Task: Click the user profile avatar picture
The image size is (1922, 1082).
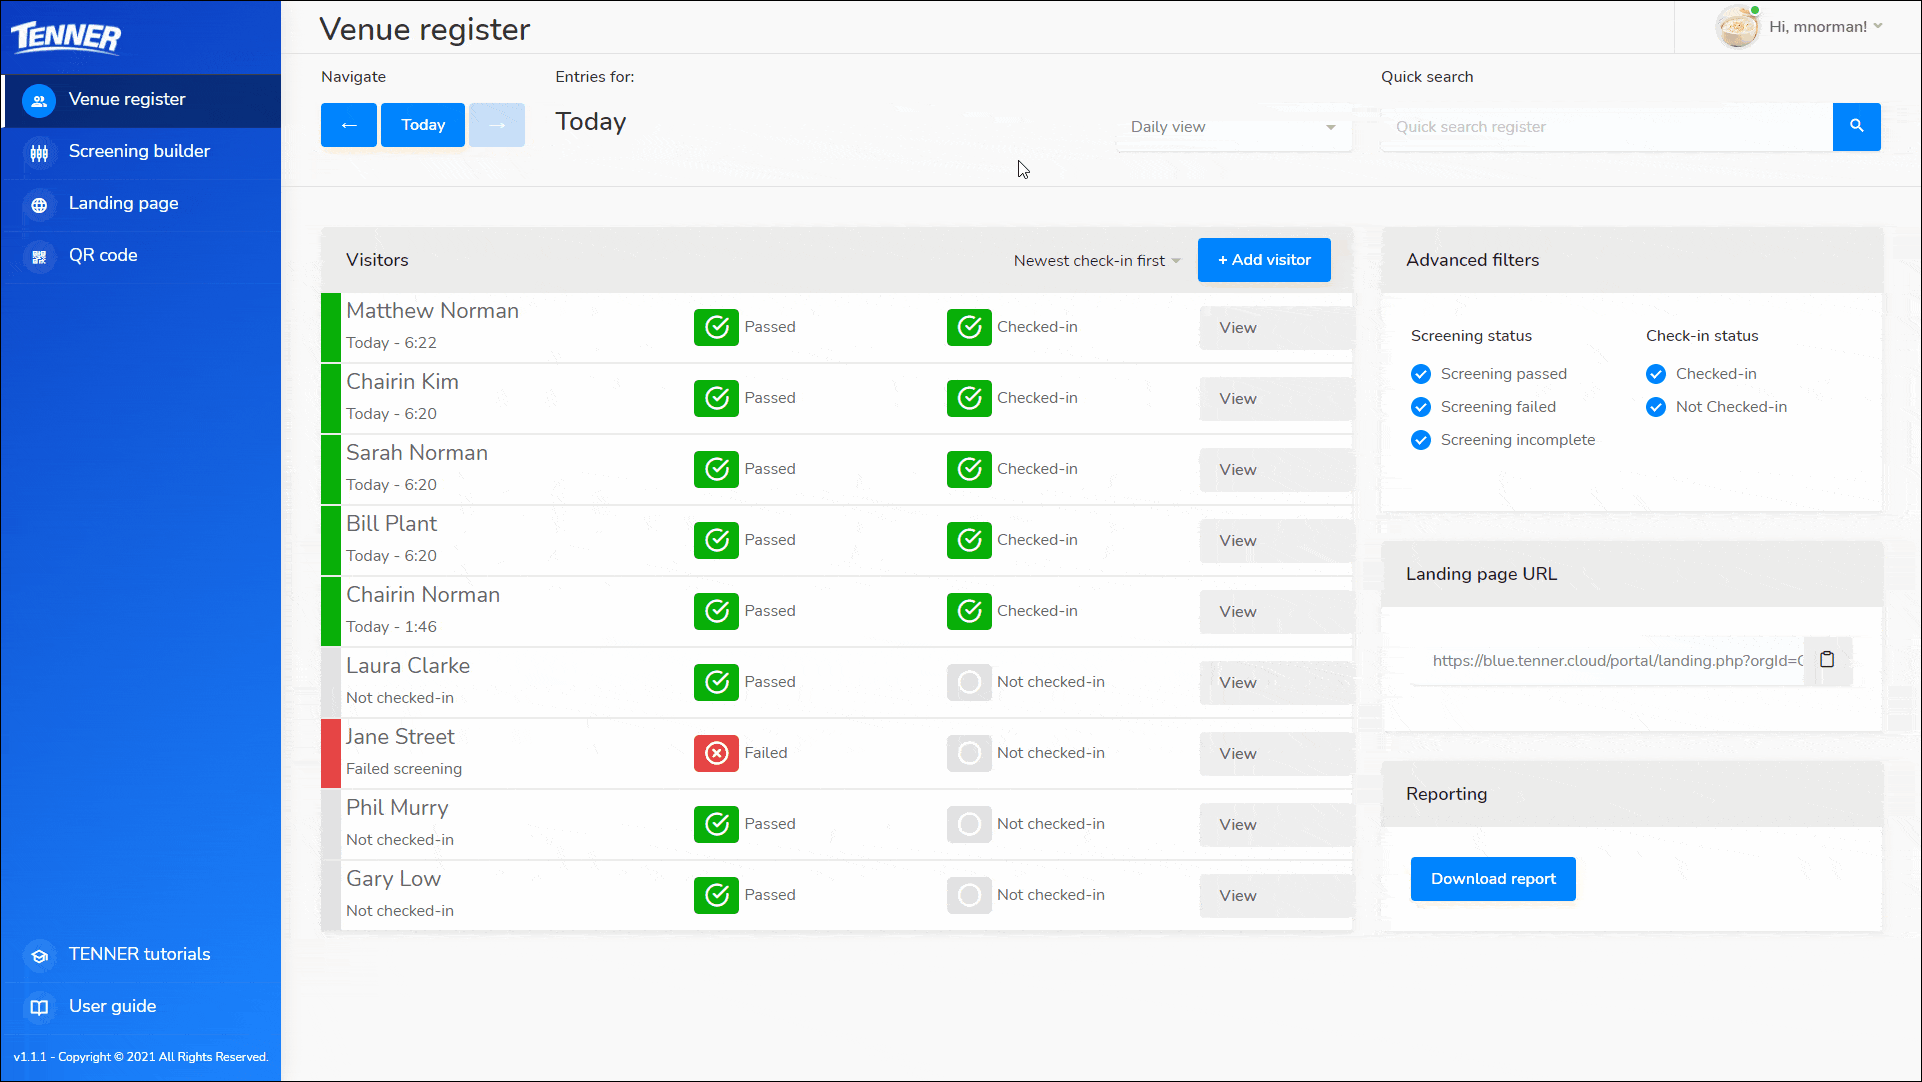Action: [x=1738, y=27]
